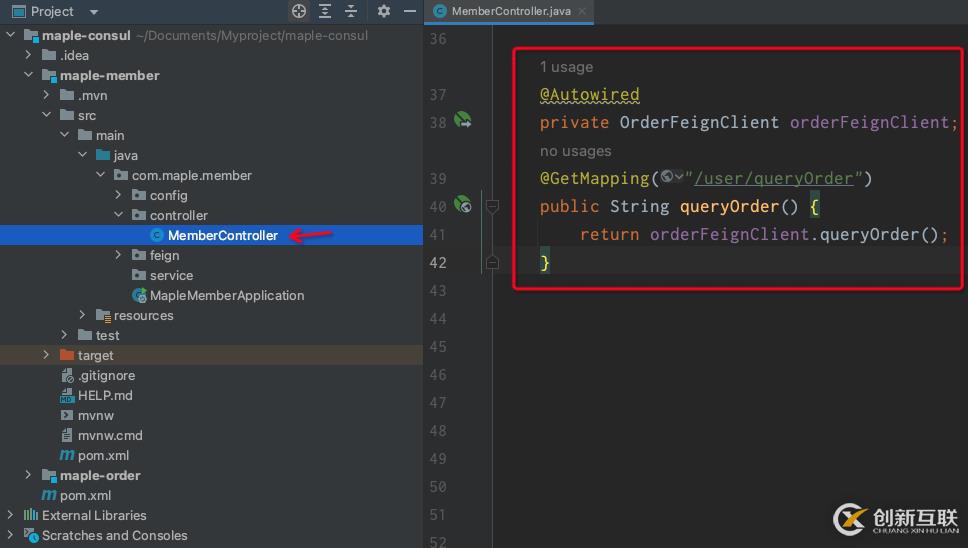Image resolution: width=968 pixels, height=548 pixels.
Task: Click the Expand All icon in Project toolbar
Action: 325,11
